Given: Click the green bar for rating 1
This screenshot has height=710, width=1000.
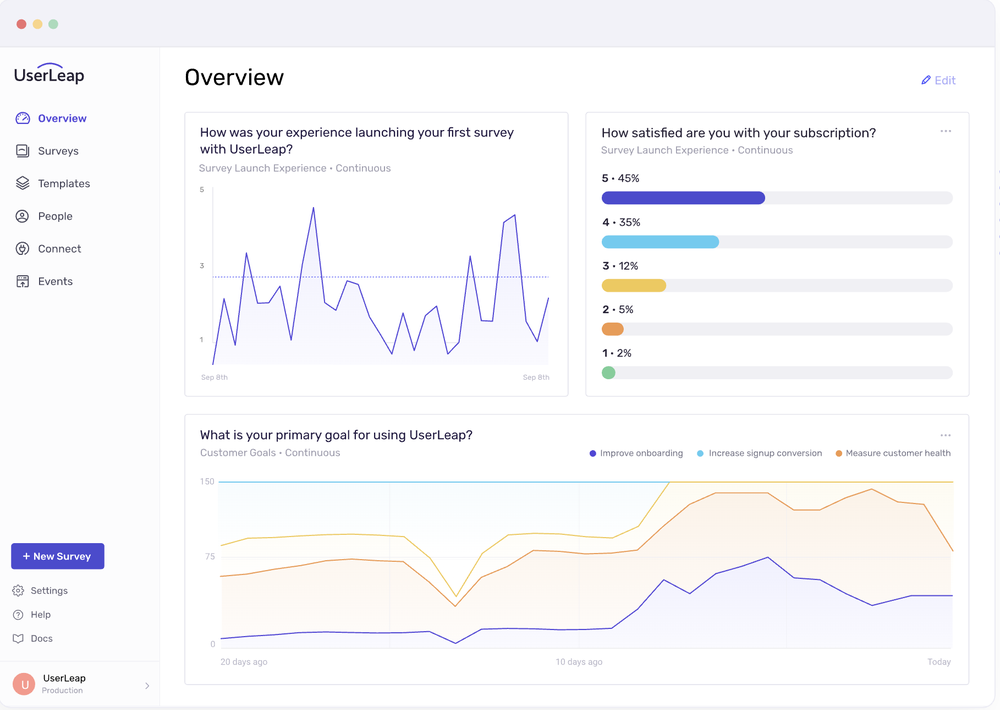Looking at the screenshot, I should (x=608, y=373).
